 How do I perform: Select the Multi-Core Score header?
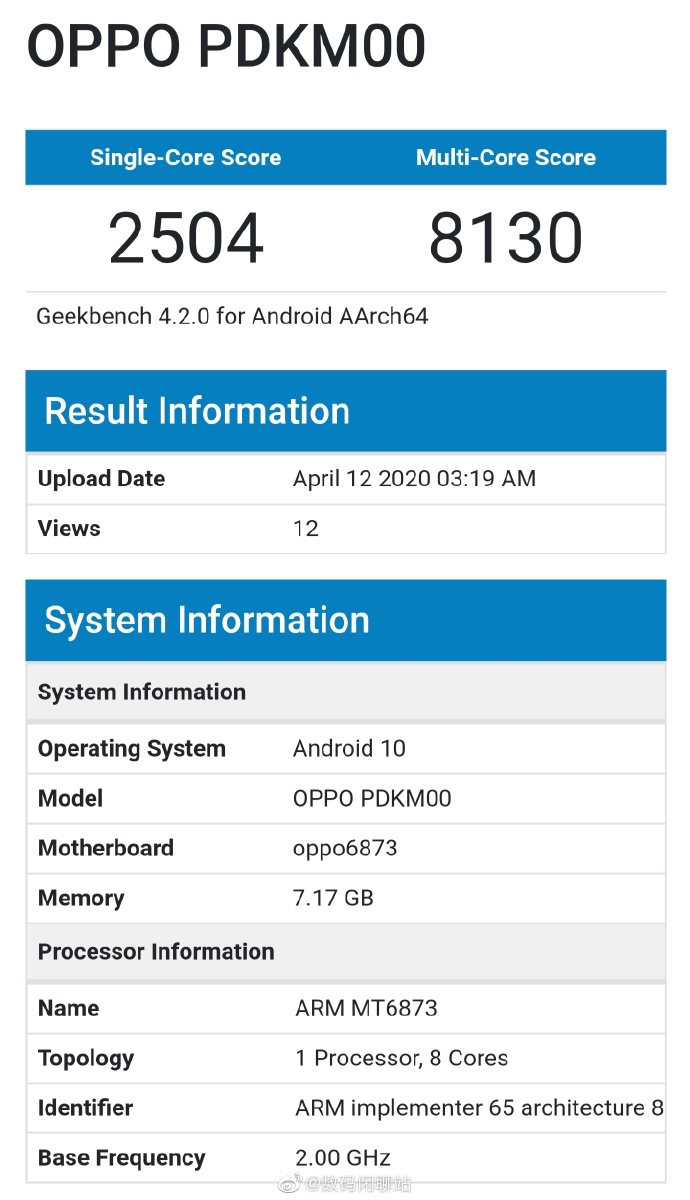tap(505, 157)
